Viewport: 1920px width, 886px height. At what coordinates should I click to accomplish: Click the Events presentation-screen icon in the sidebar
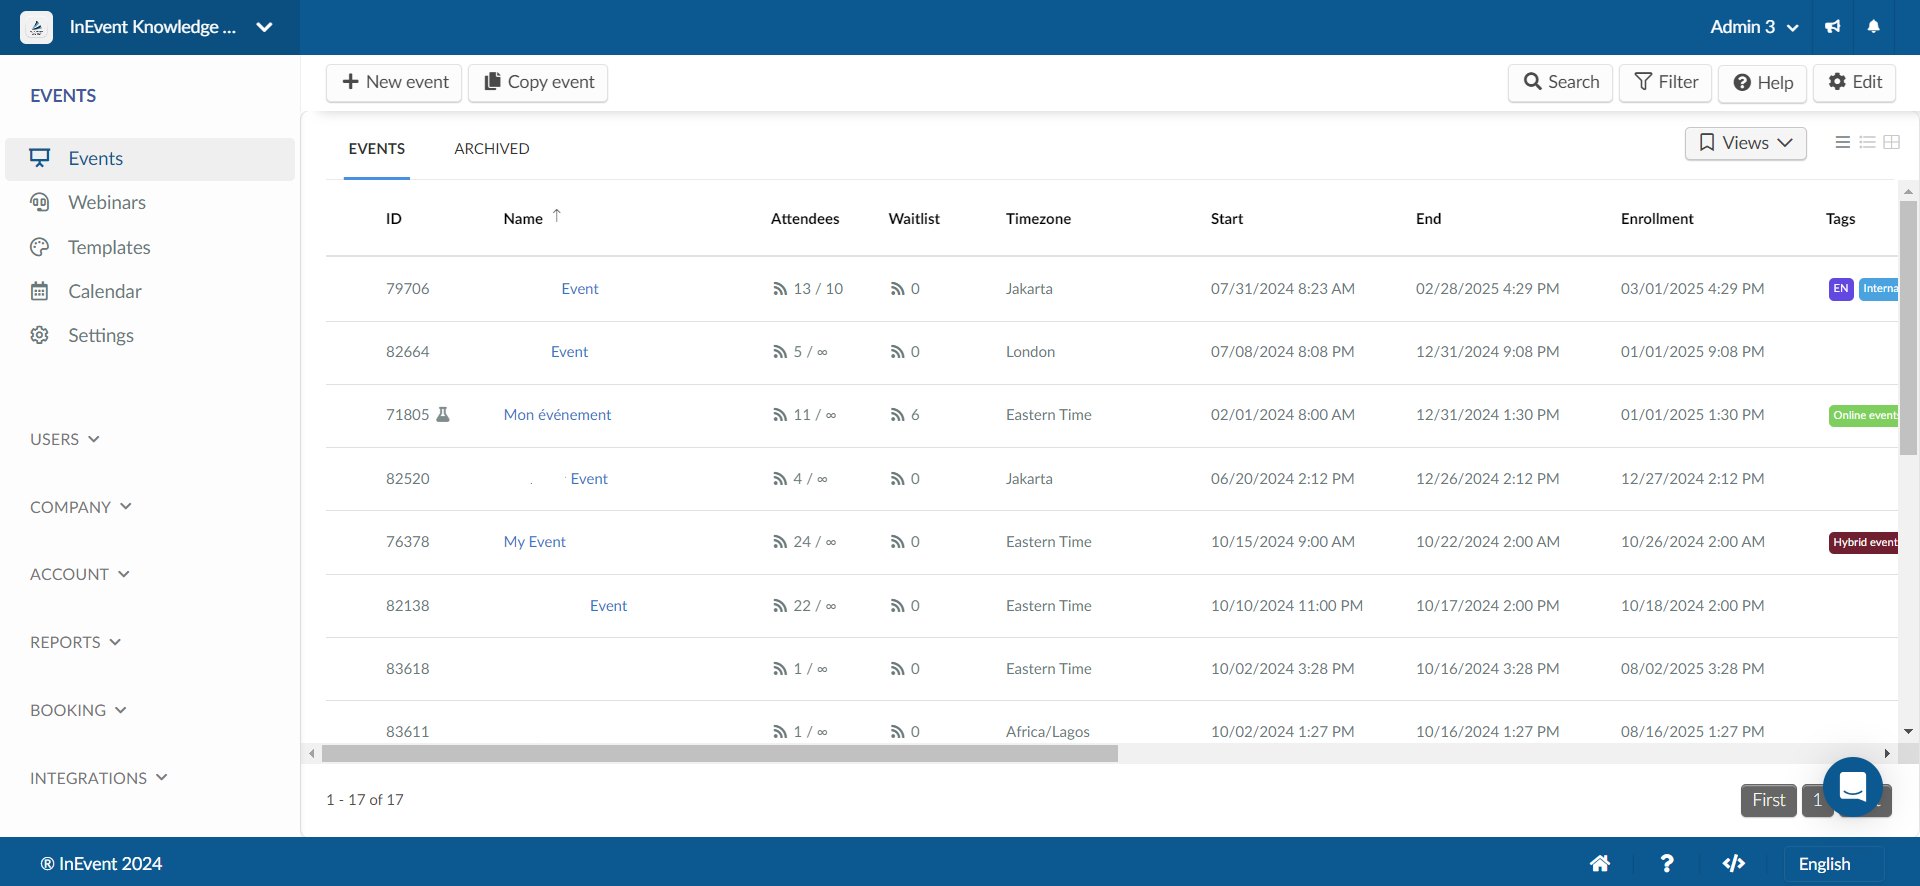click(x=40, y=158)
